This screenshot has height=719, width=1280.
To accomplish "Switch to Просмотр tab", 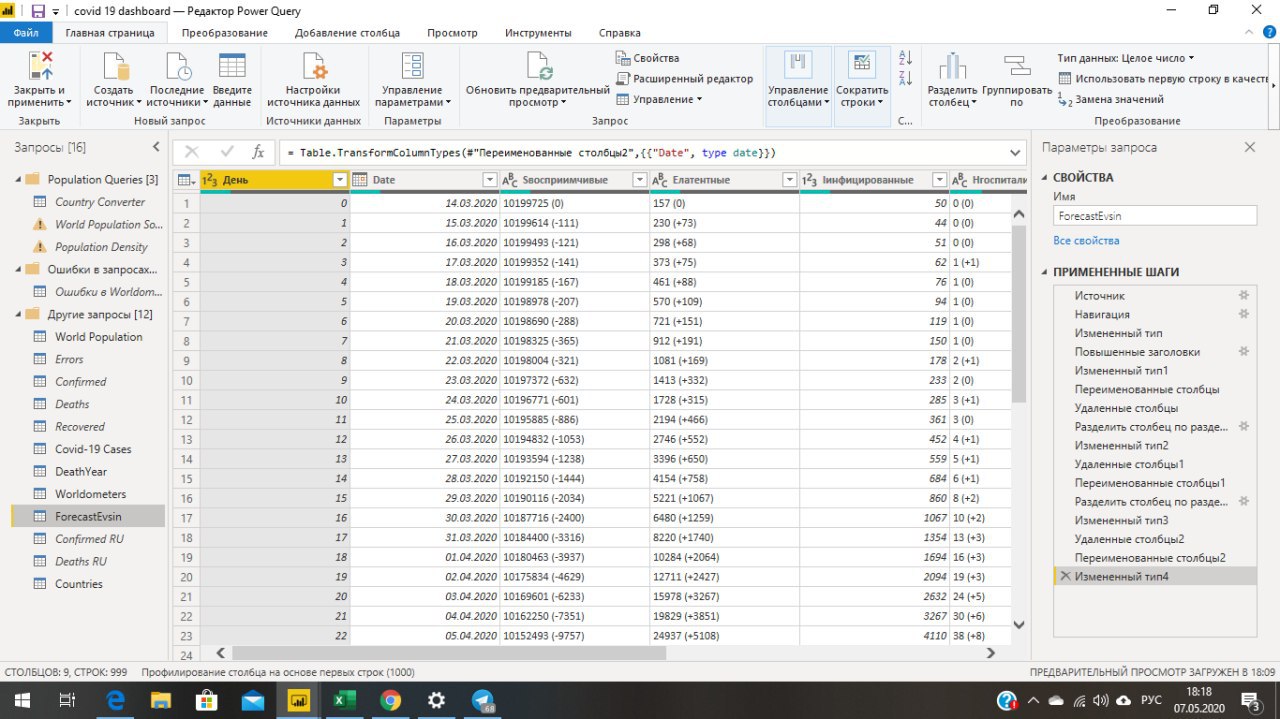I will coord(452,33).
